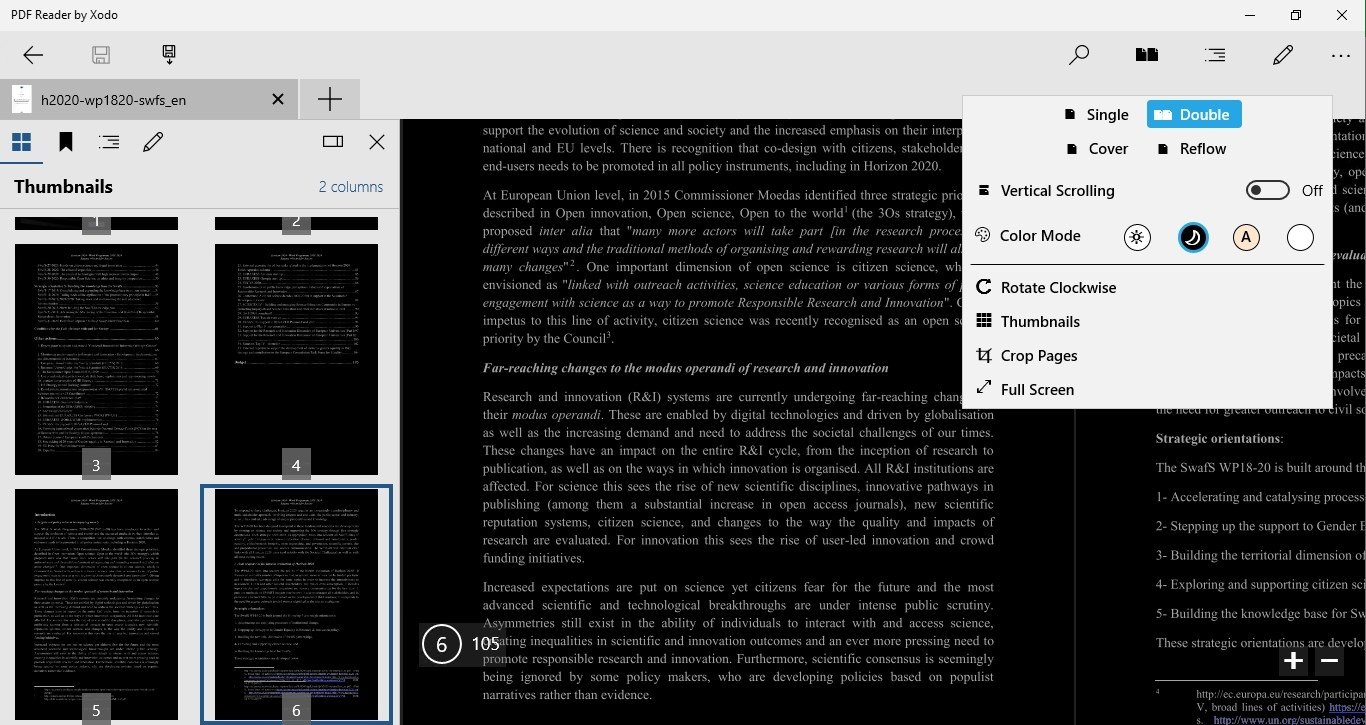The image size is (1366, 725).
Task: Toggle Vertical Scrolling switch
Action: pos(1267,190)
